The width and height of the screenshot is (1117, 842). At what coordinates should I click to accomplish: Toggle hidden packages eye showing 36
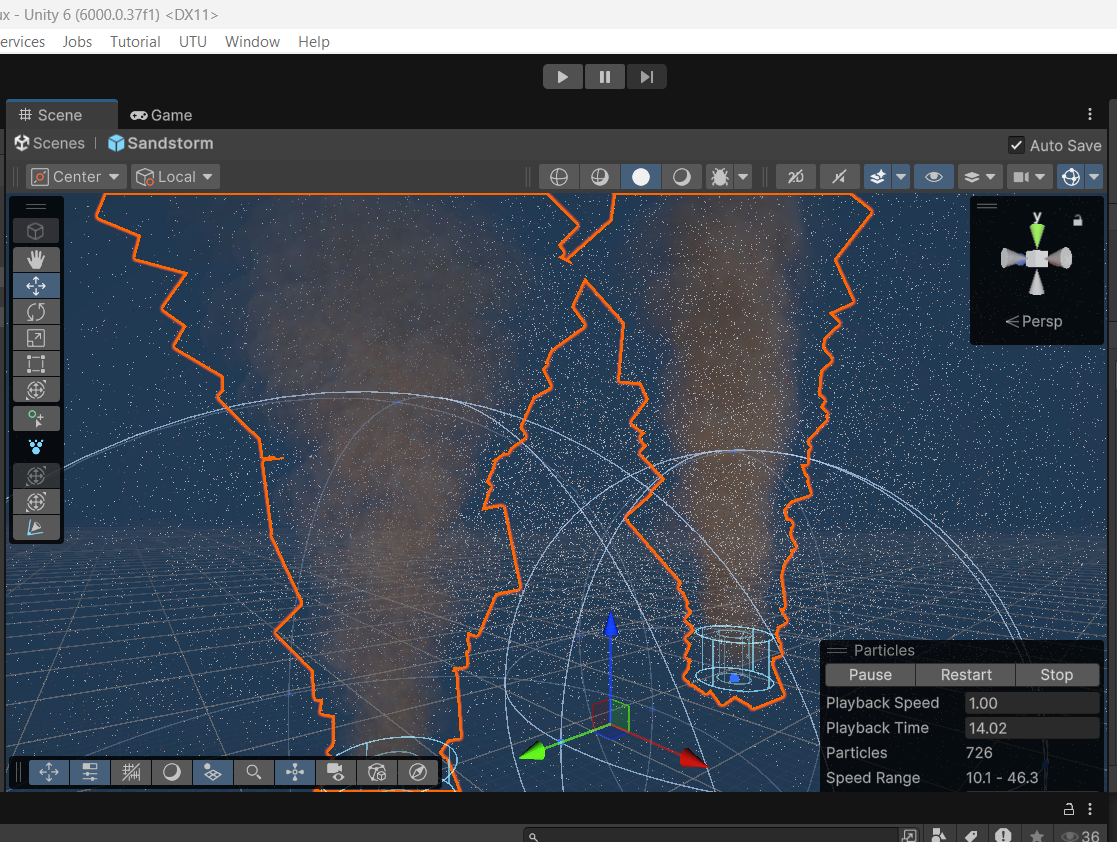click(1081, 836)
